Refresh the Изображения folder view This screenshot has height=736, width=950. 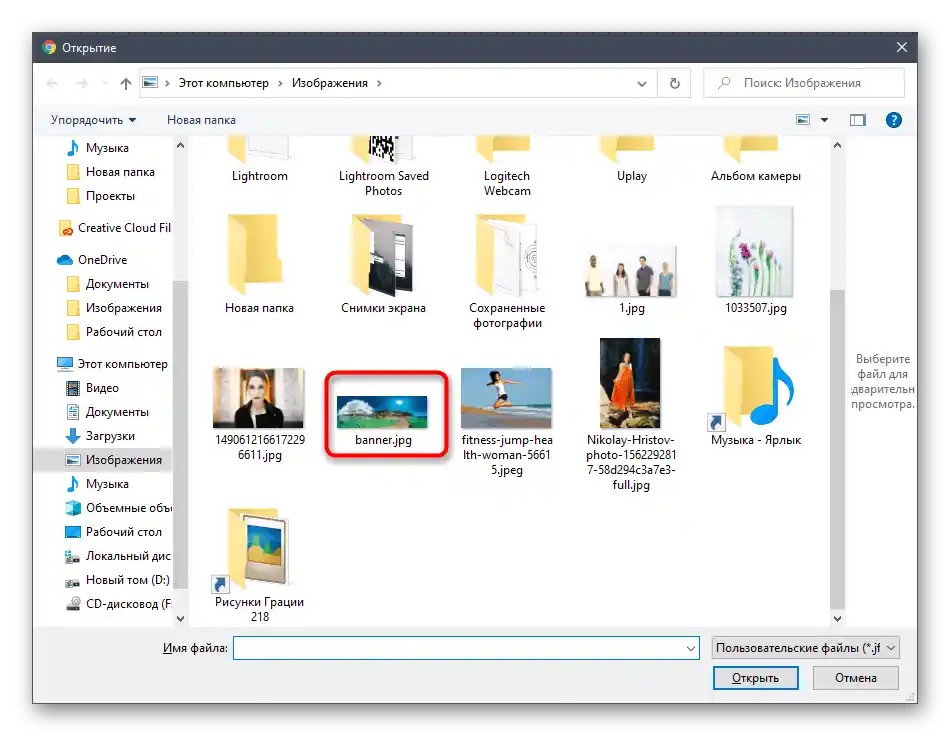674,83
